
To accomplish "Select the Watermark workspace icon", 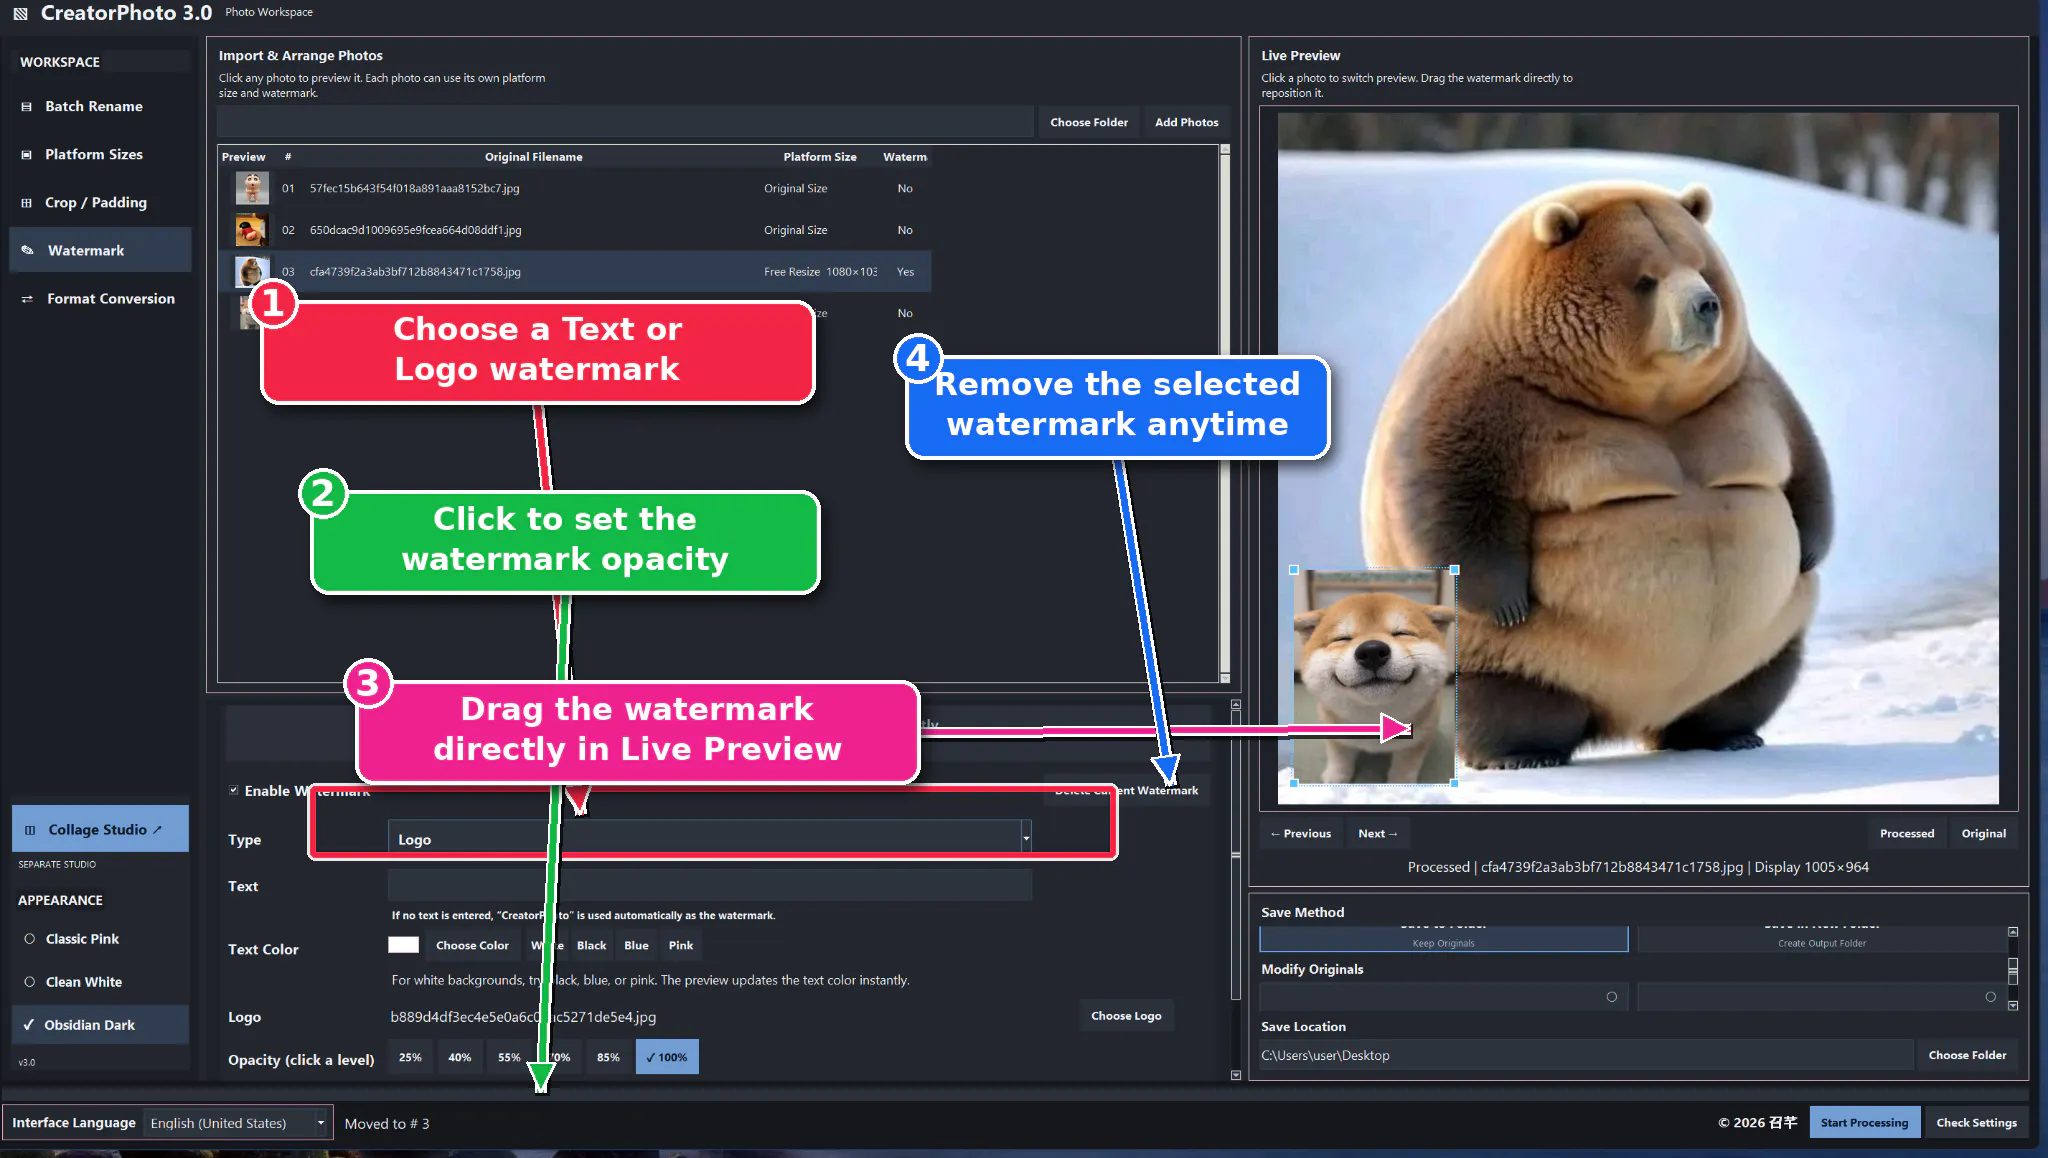I will coord(28,251).
